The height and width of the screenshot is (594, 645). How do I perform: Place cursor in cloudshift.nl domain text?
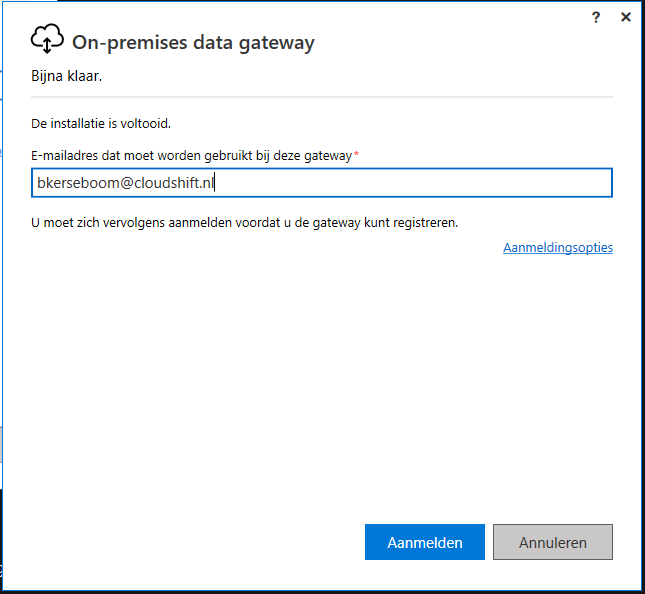pyautogui.click(x=174, y=183)
